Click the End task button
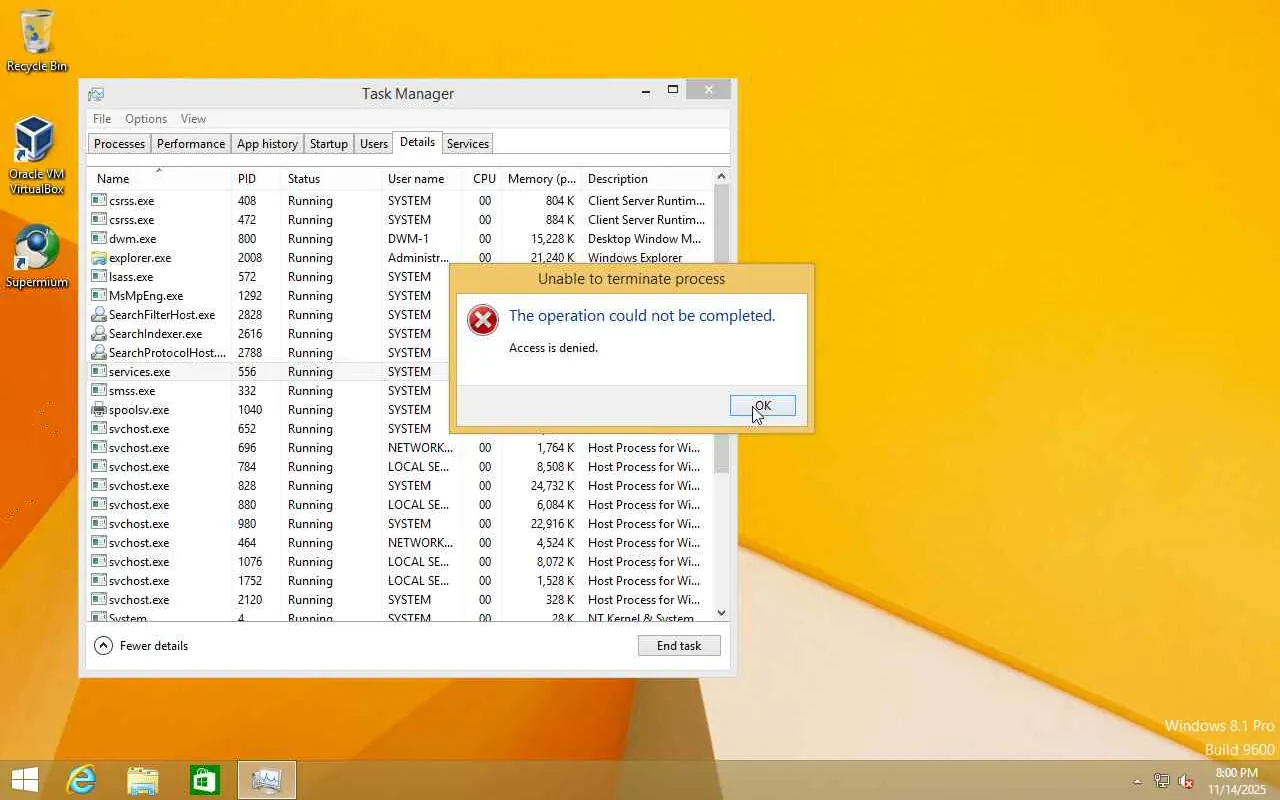The height and width of the screenshot is (800, 1280). 679,646
